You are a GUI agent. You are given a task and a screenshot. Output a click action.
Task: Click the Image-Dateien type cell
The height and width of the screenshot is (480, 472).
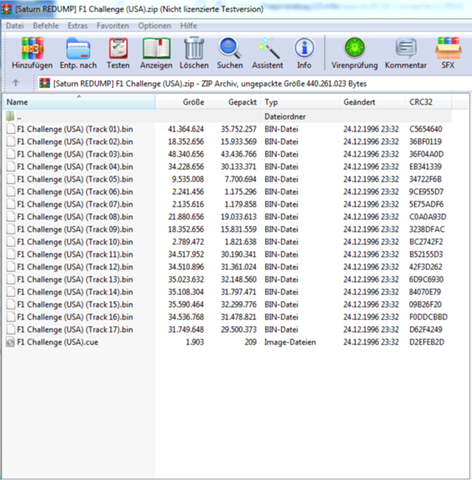point(290,342)
